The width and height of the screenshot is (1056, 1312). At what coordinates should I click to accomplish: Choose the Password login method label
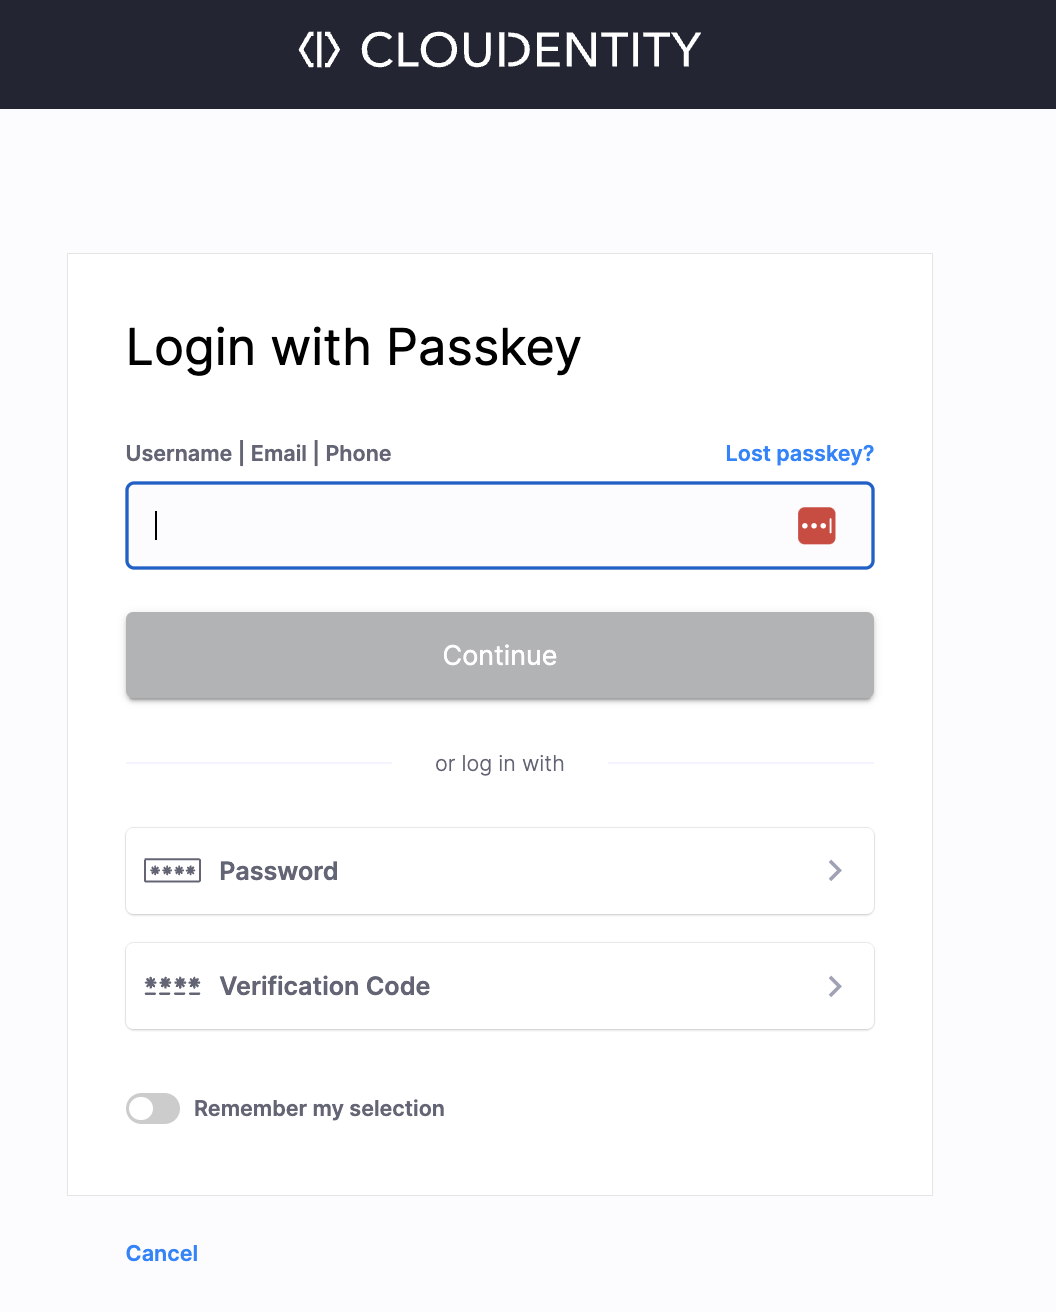pyautogui.click(x=278, y=871)
